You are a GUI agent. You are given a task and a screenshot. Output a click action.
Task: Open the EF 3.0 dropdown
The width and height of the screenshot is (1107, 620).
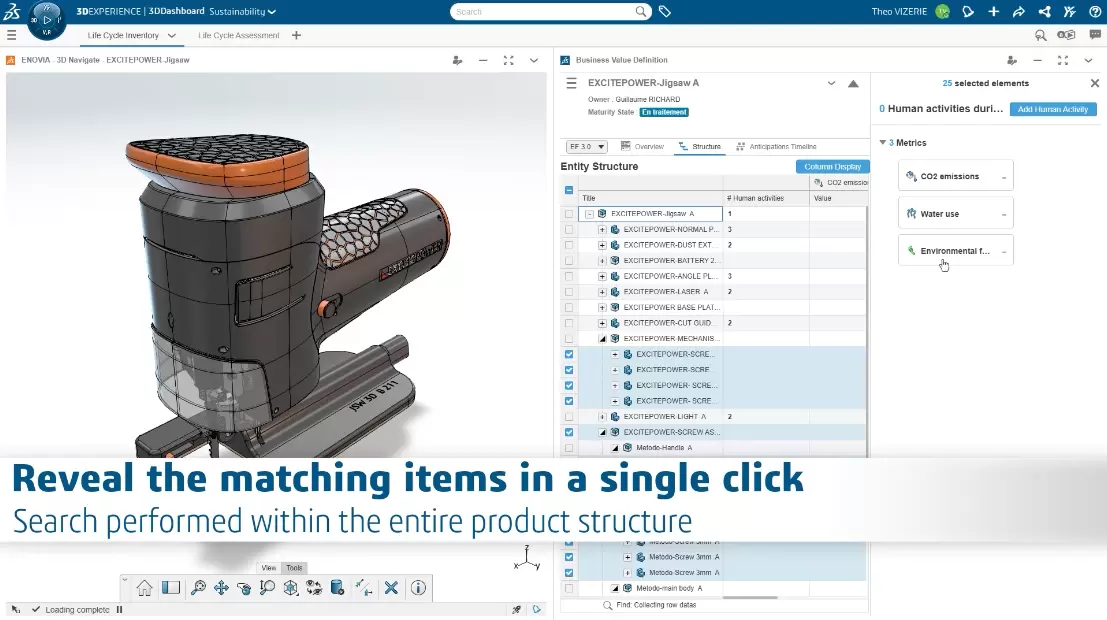point(587,147)
